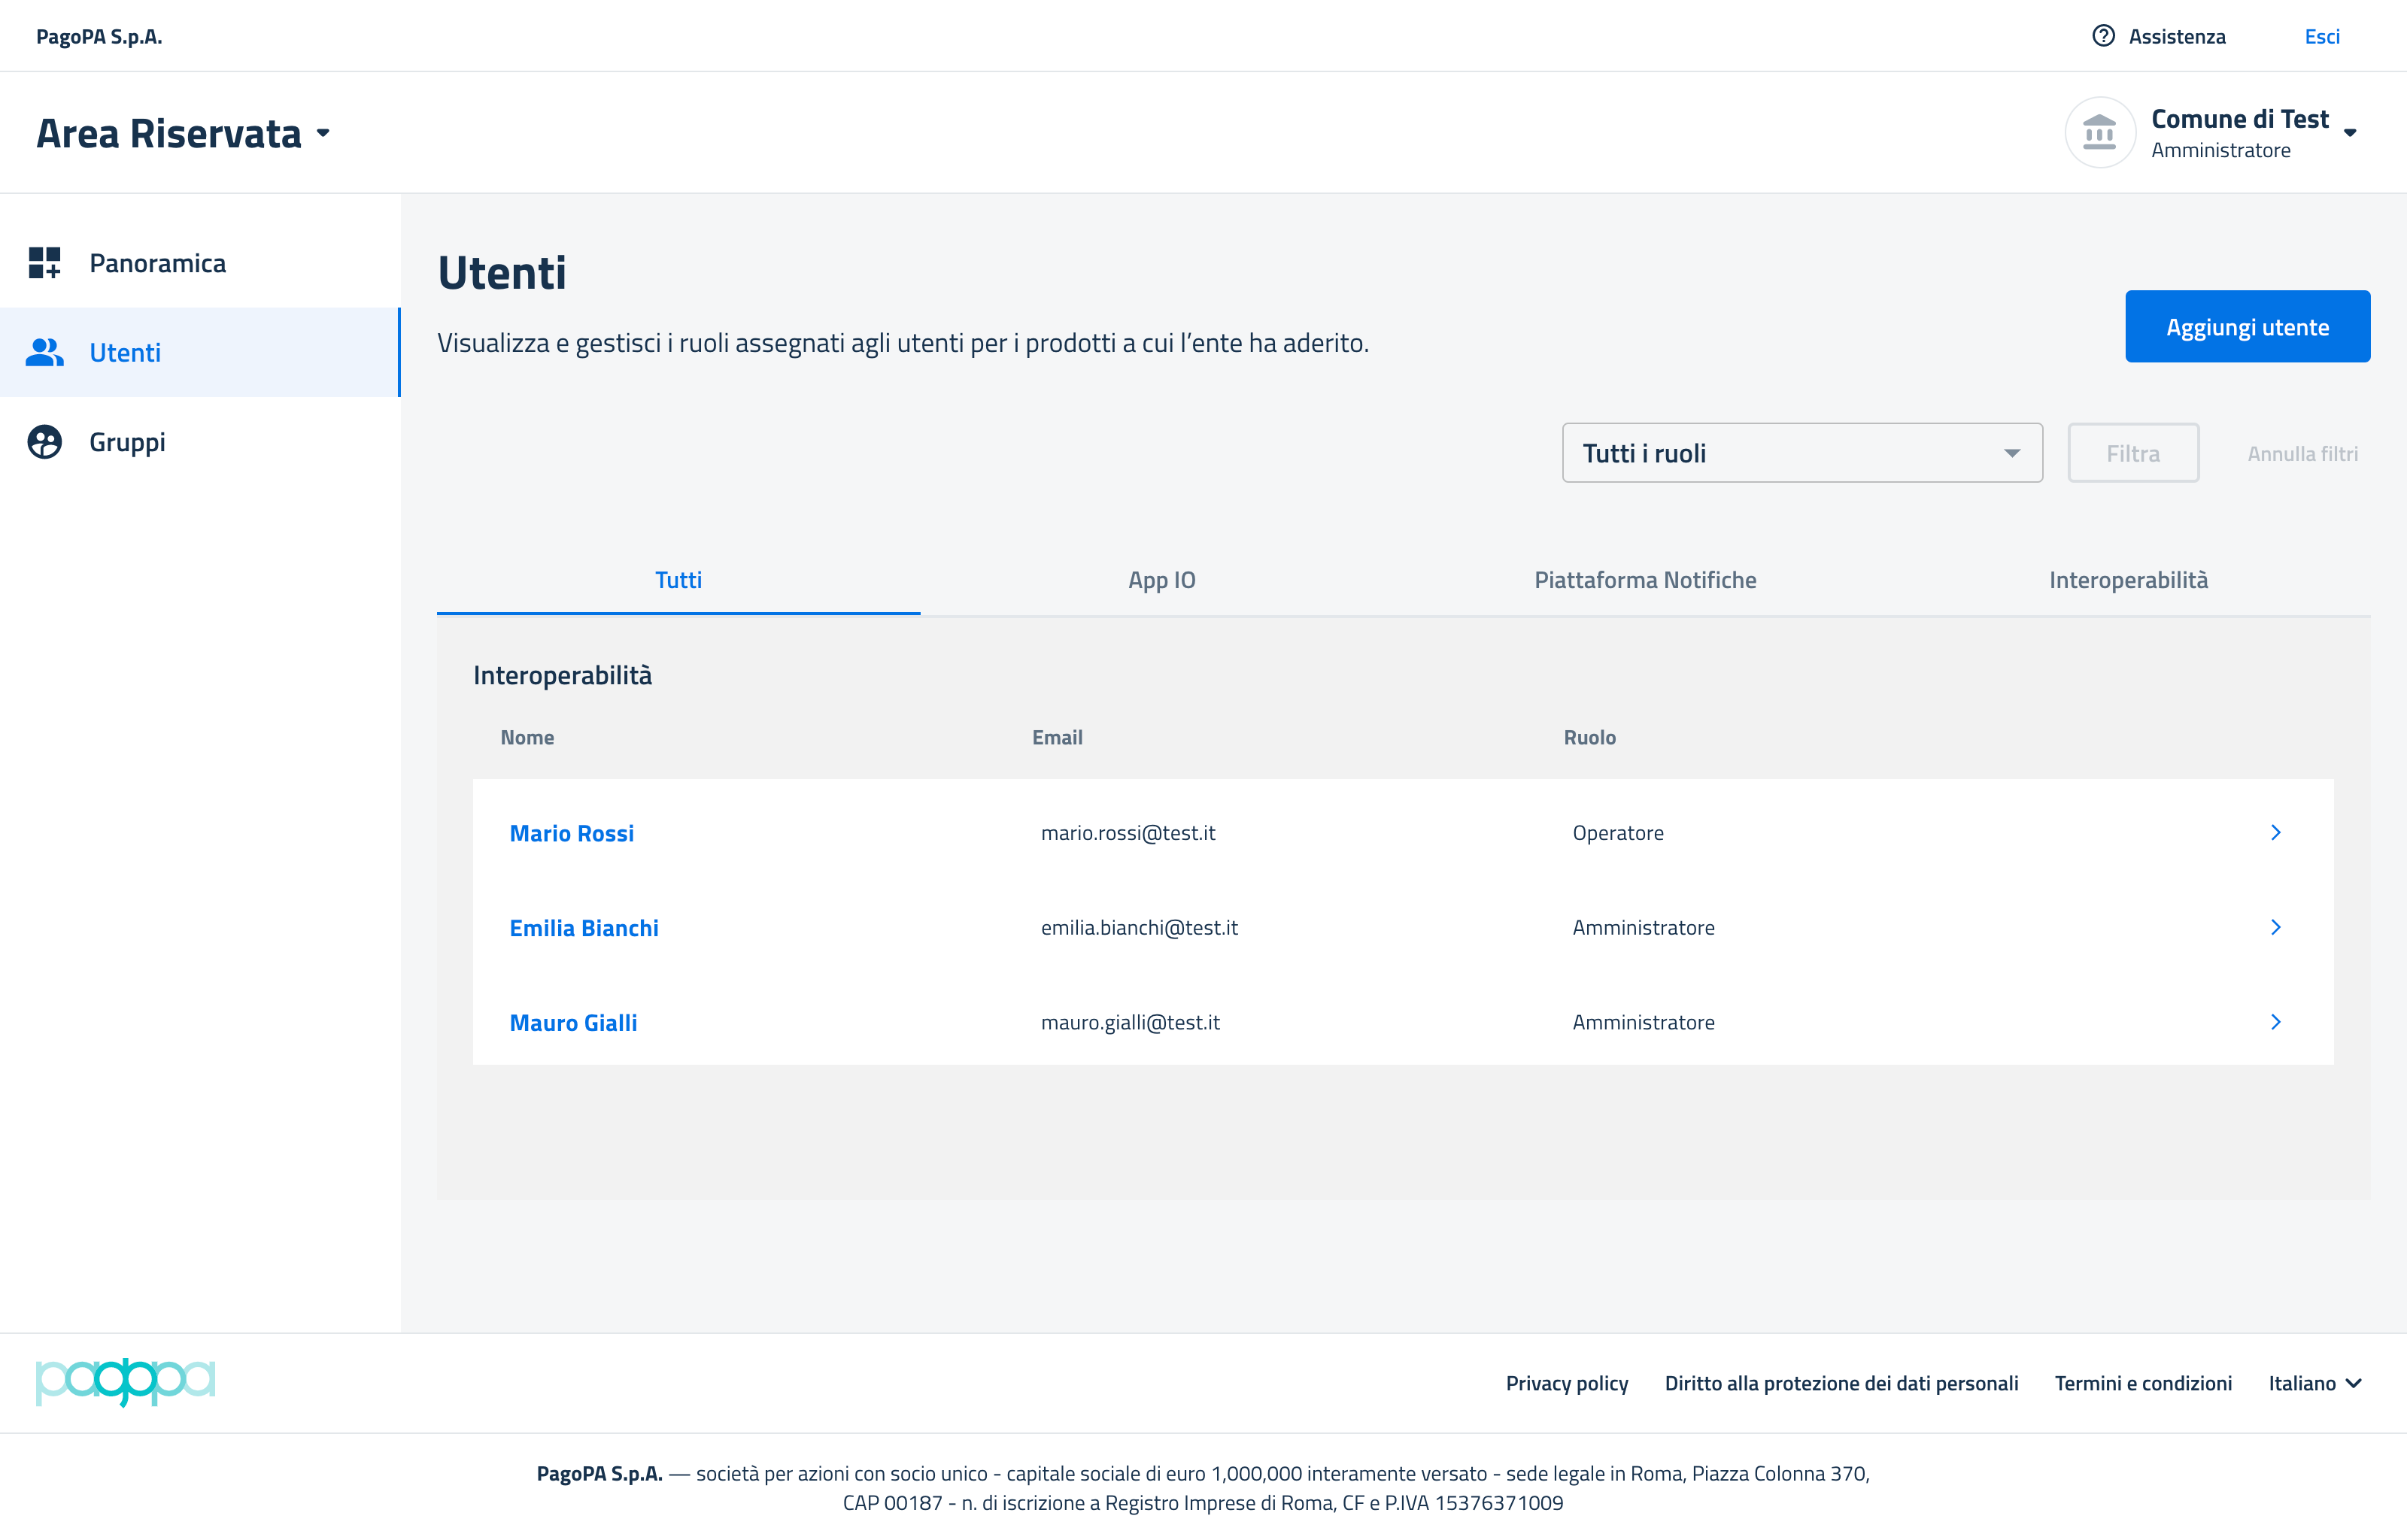
Task: Click the Gruppi circle icon in sidebar
Action: [44, 442]
